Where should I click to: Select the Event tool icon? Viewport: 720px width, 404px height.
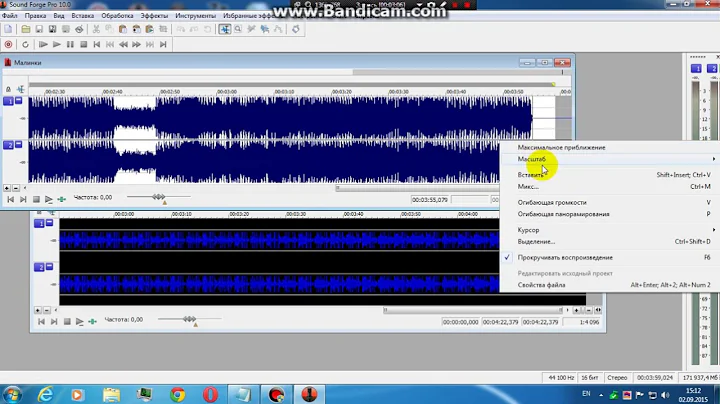(x=264, y=29)
